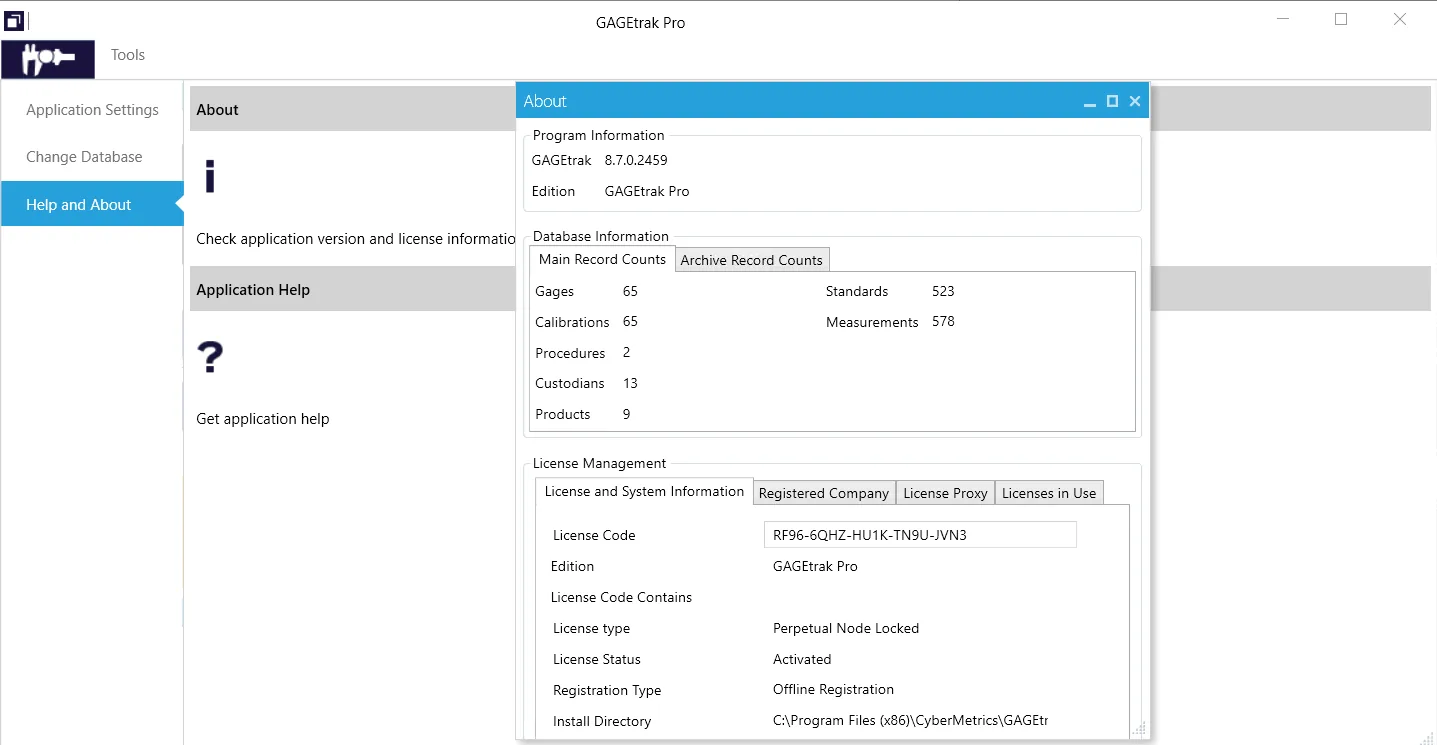
Task: Click the "Offline Registration" value
Action: [x=833, y=690]
